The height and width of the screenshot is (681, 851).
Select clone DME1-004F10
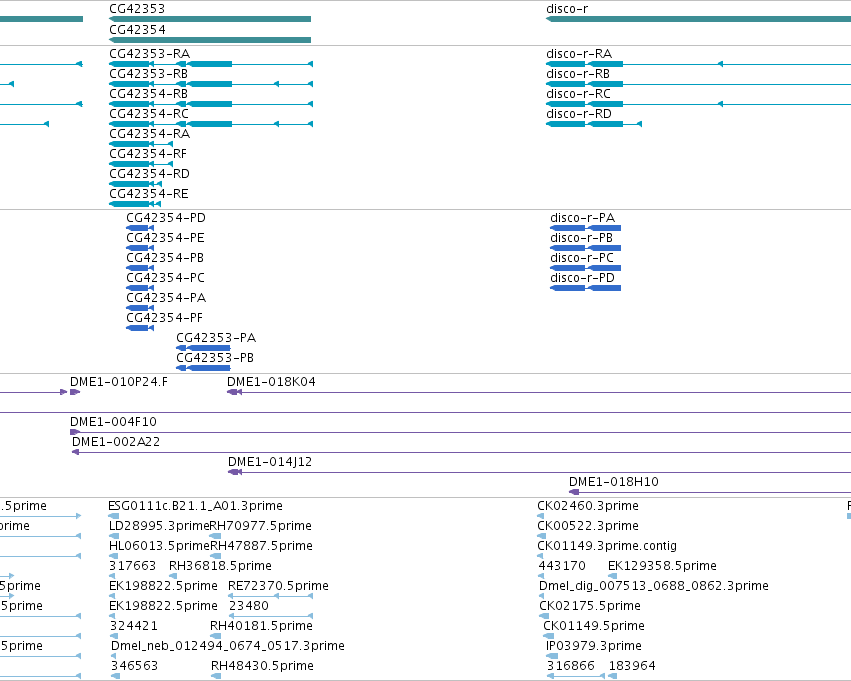point(460,432)
